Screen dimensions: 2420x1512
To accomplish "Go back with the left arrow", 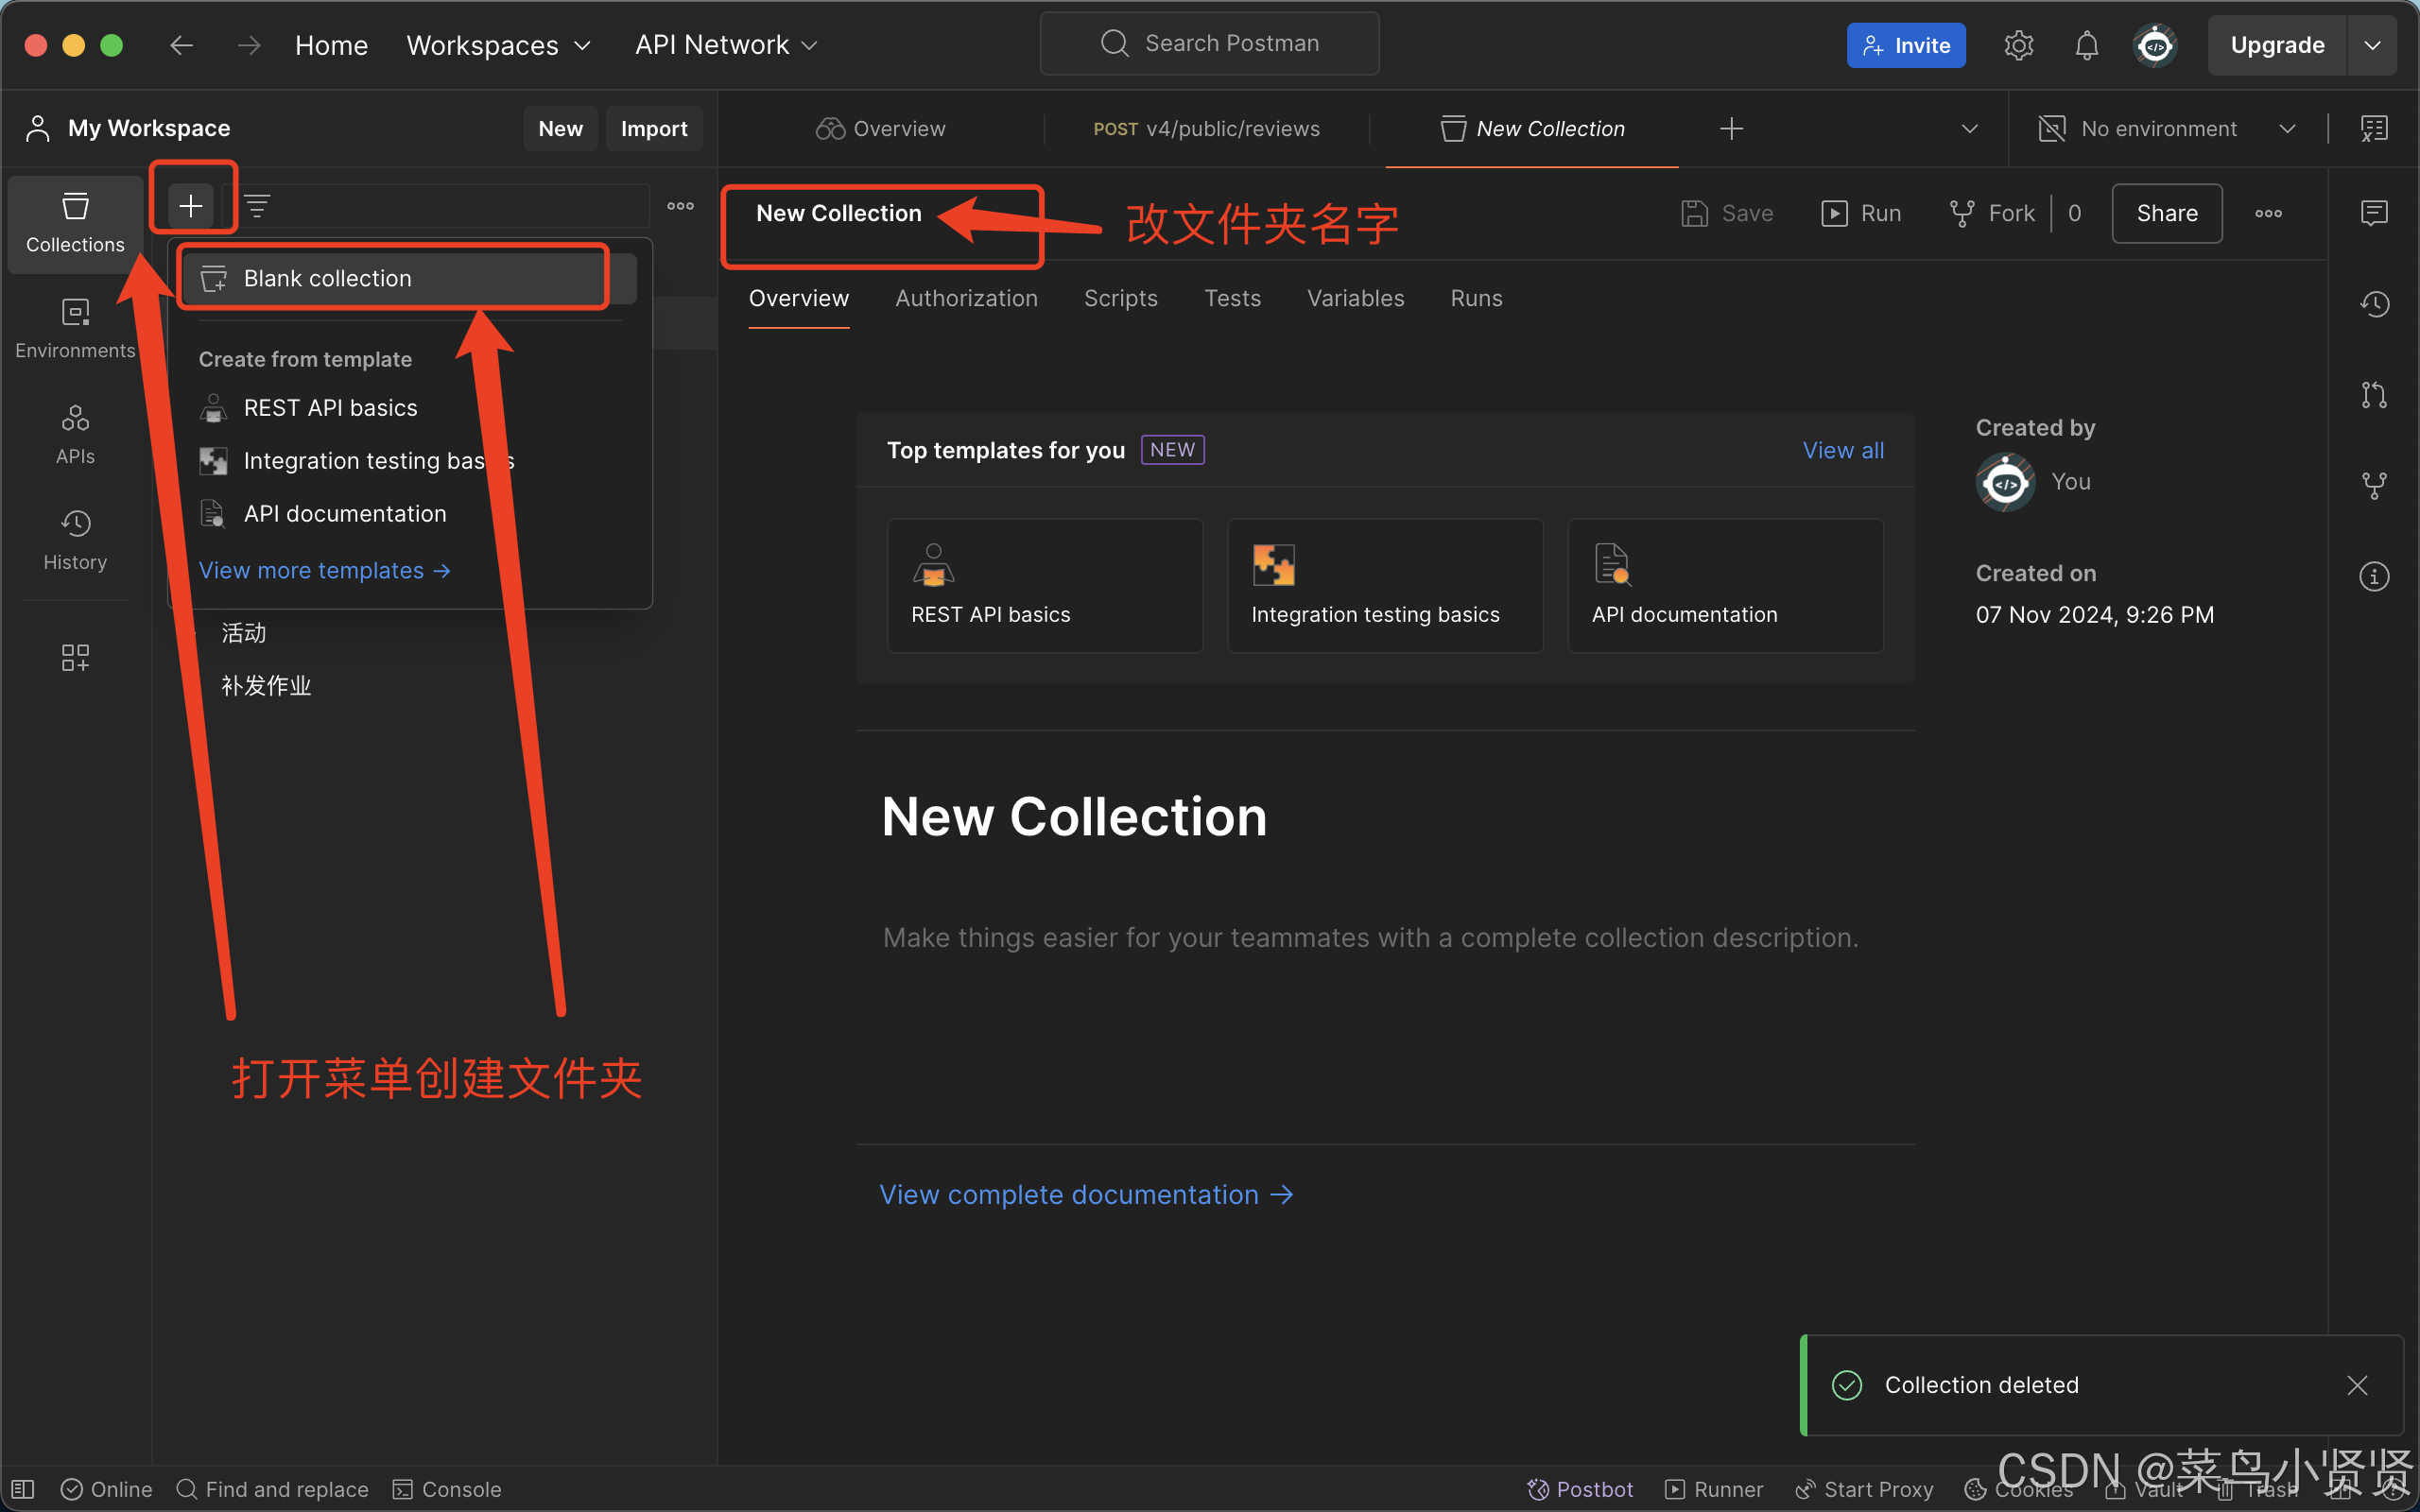I will coord(181,45).
